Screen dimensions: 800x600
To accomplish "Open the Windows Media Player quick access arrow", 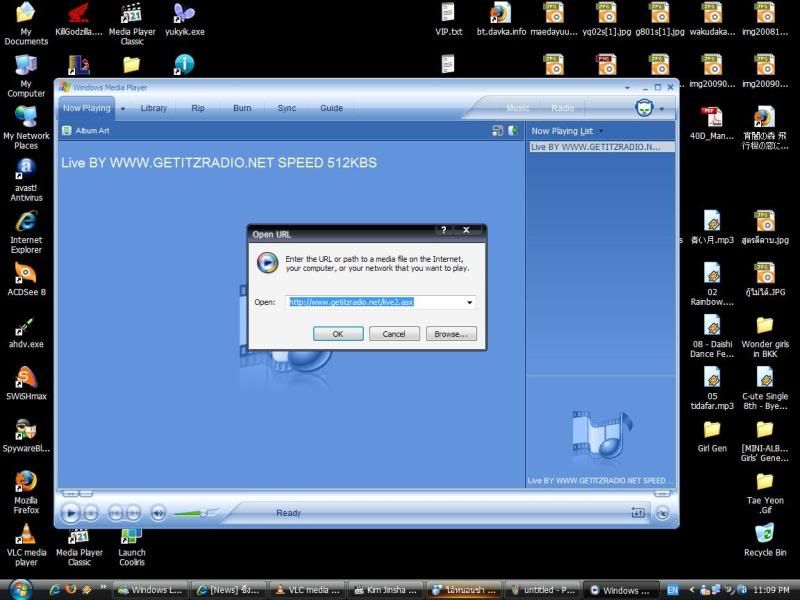I will coord(627,88).
